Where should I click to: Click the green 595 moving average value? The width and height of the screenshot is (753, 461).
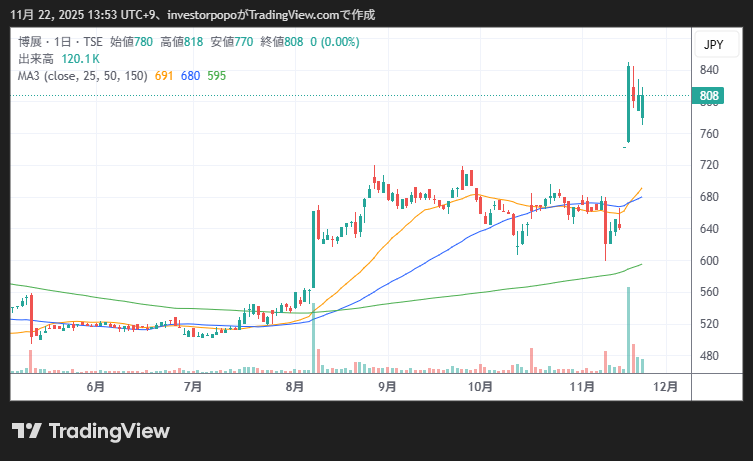tap(217, 75)
